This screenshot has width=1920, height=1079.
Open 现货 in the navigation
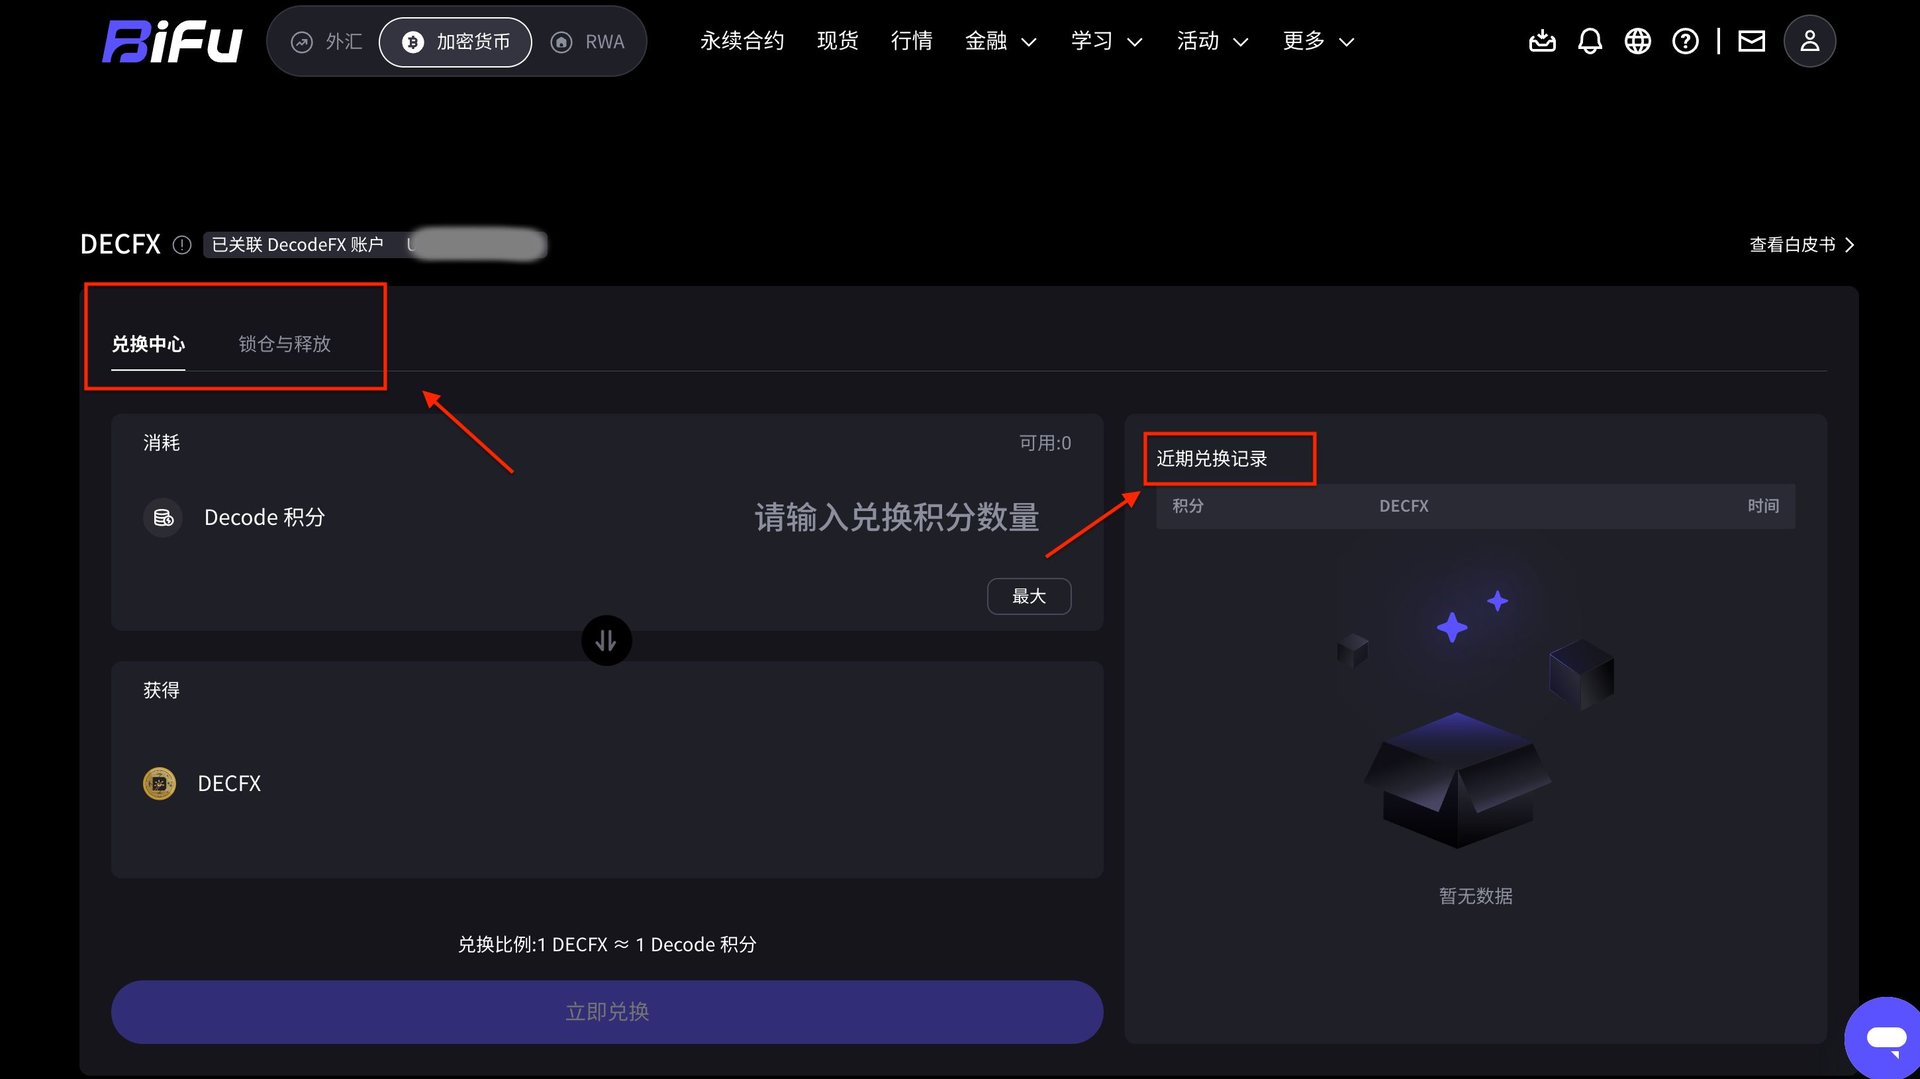838,42
